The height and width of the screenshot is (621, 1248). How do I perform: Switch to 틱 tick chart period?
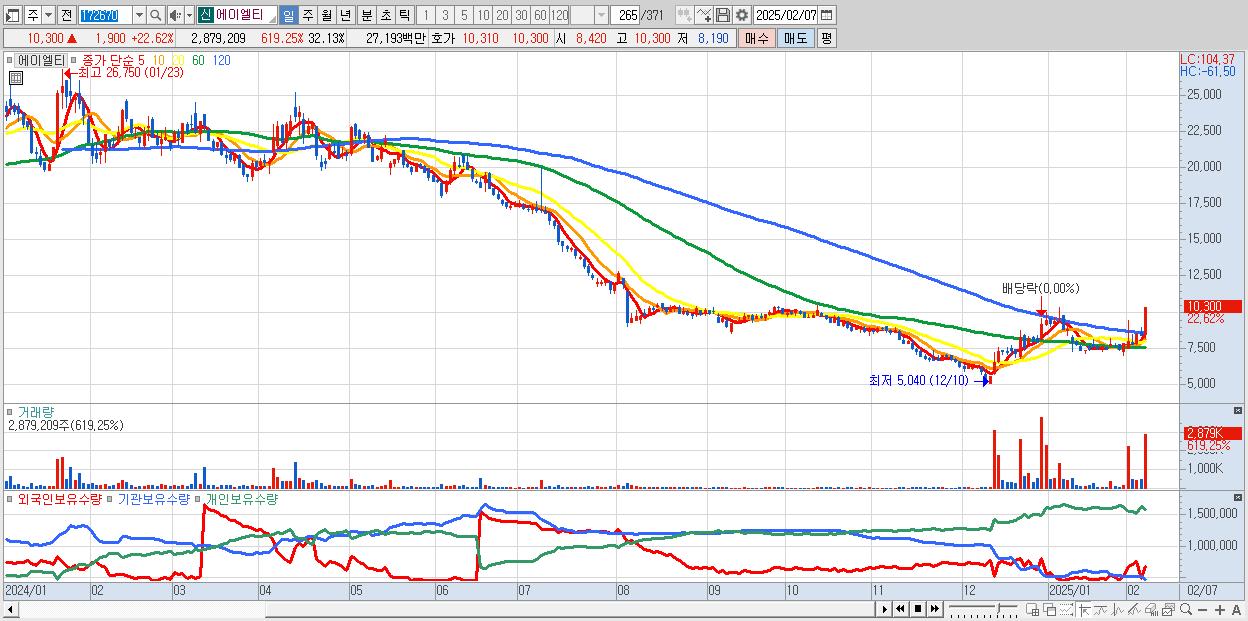[x=404, y=15]
